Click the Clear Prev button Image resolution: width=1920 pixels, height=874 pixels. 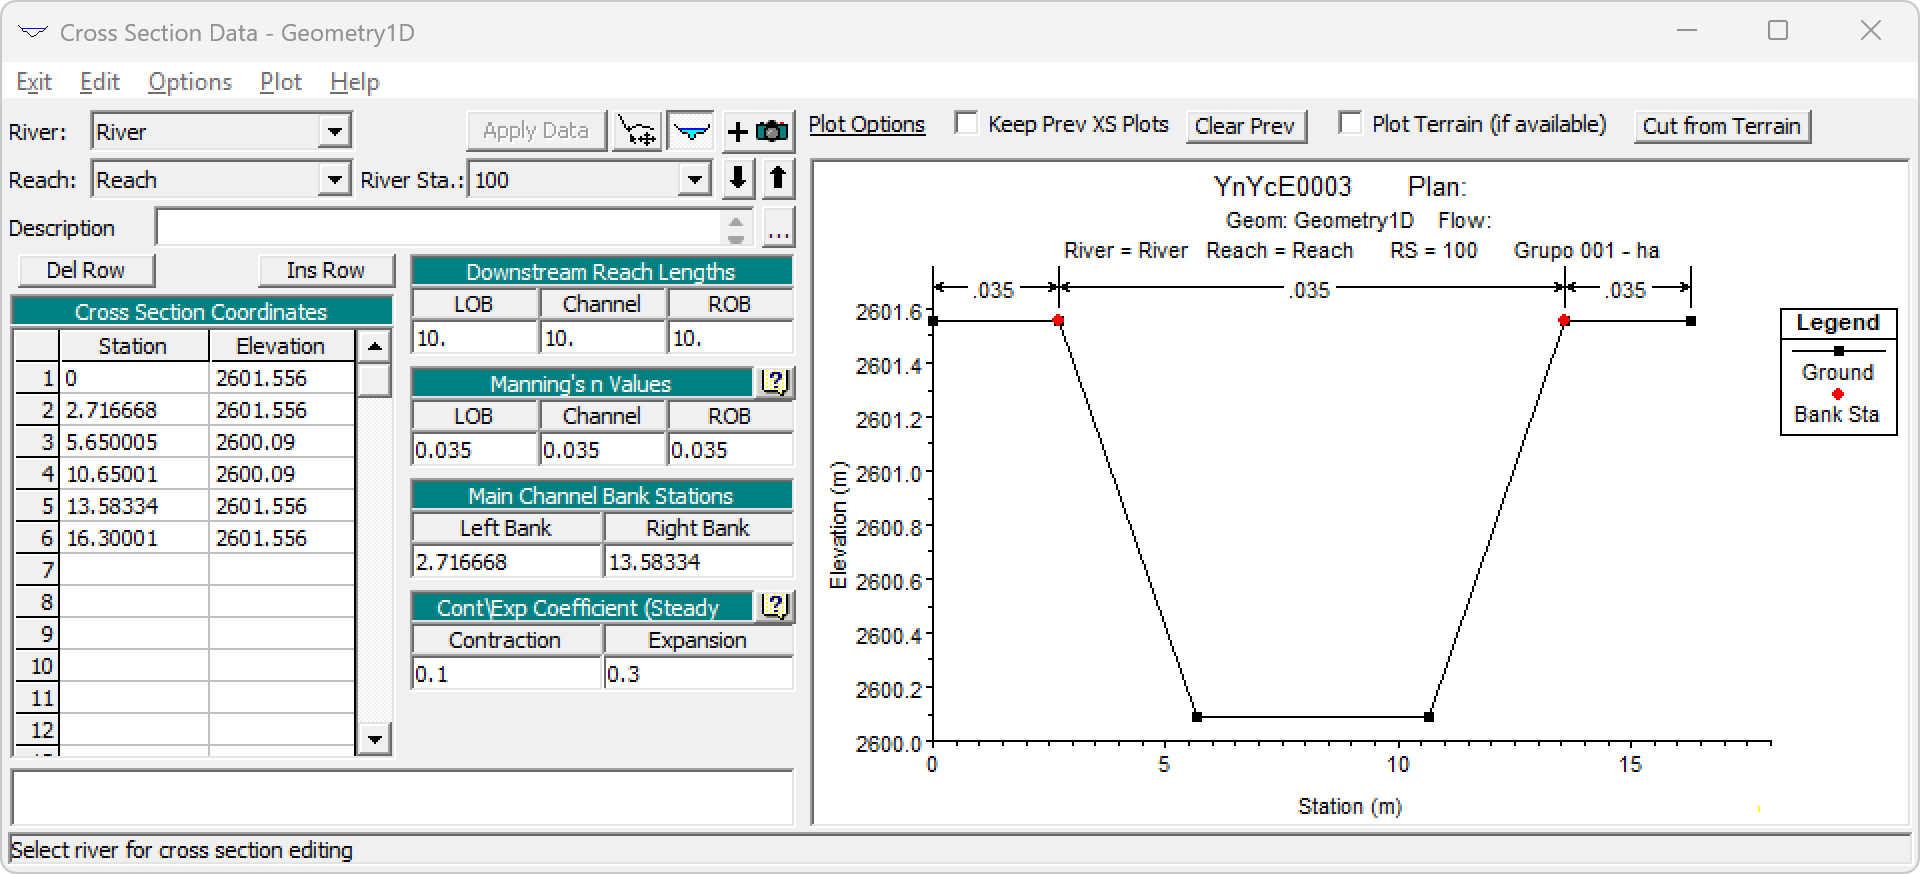point(1245,126)
